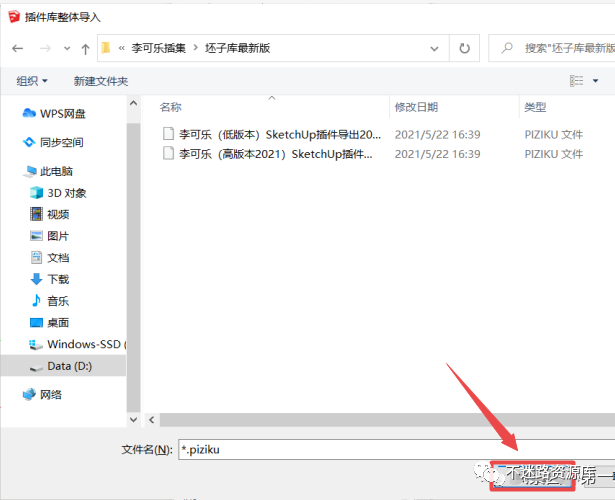Click the navigation pane scroll up arrow
This screenshot has width=615, height=500.
pyautogui.click(x=133, y=103)
